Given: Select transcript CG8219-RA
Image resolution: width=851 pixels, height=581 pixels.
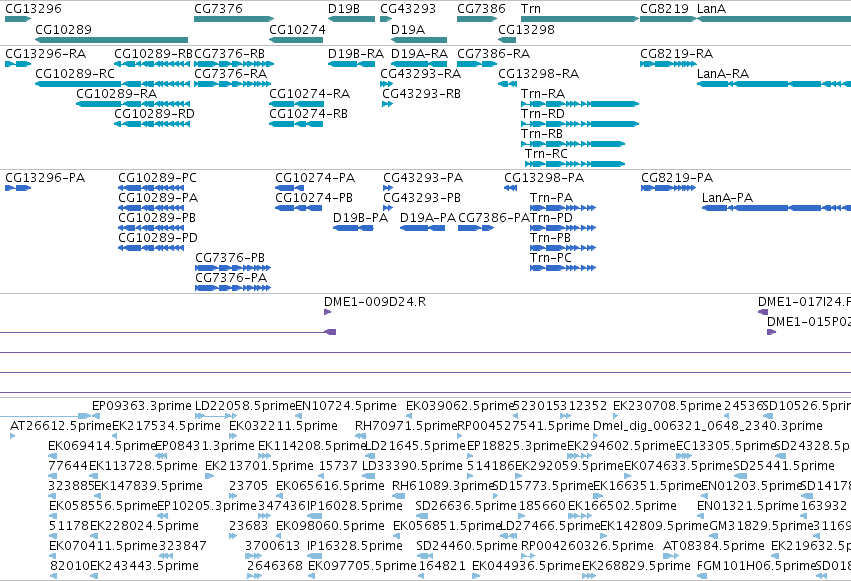Looking at the screenshot, I should click(668, 64).
